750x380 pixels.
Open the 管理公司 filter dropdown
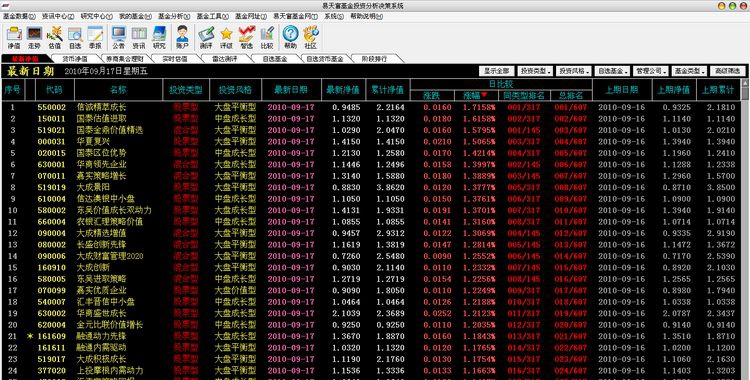pos(651,71)
